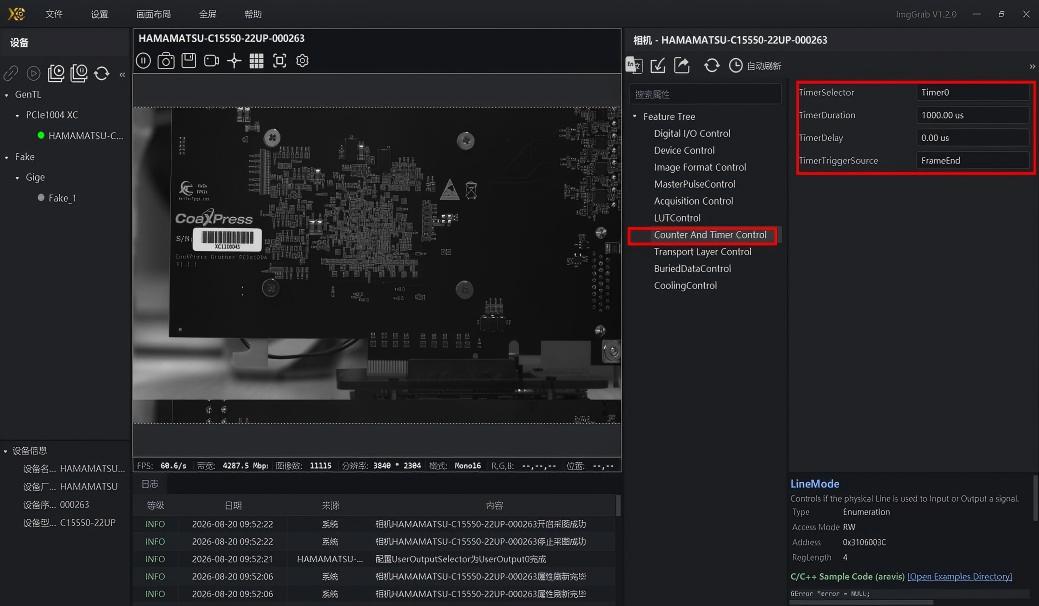The image size is (1039, 606).
Task: Refresh the device list
Action: pyautogui.click(x=101, y=73)
